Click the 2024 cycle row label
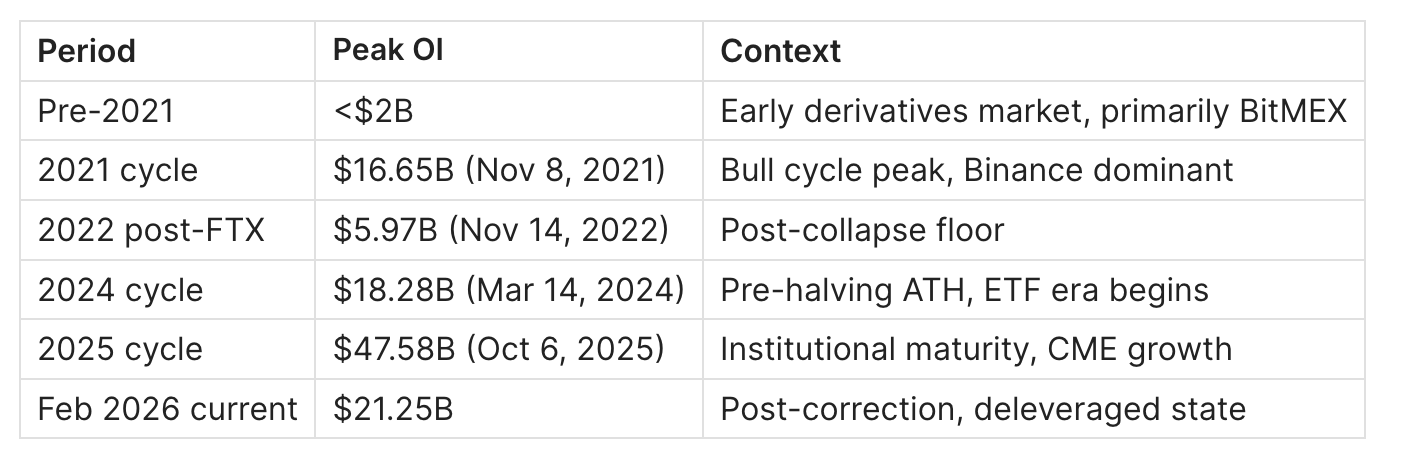 [120, 290]
